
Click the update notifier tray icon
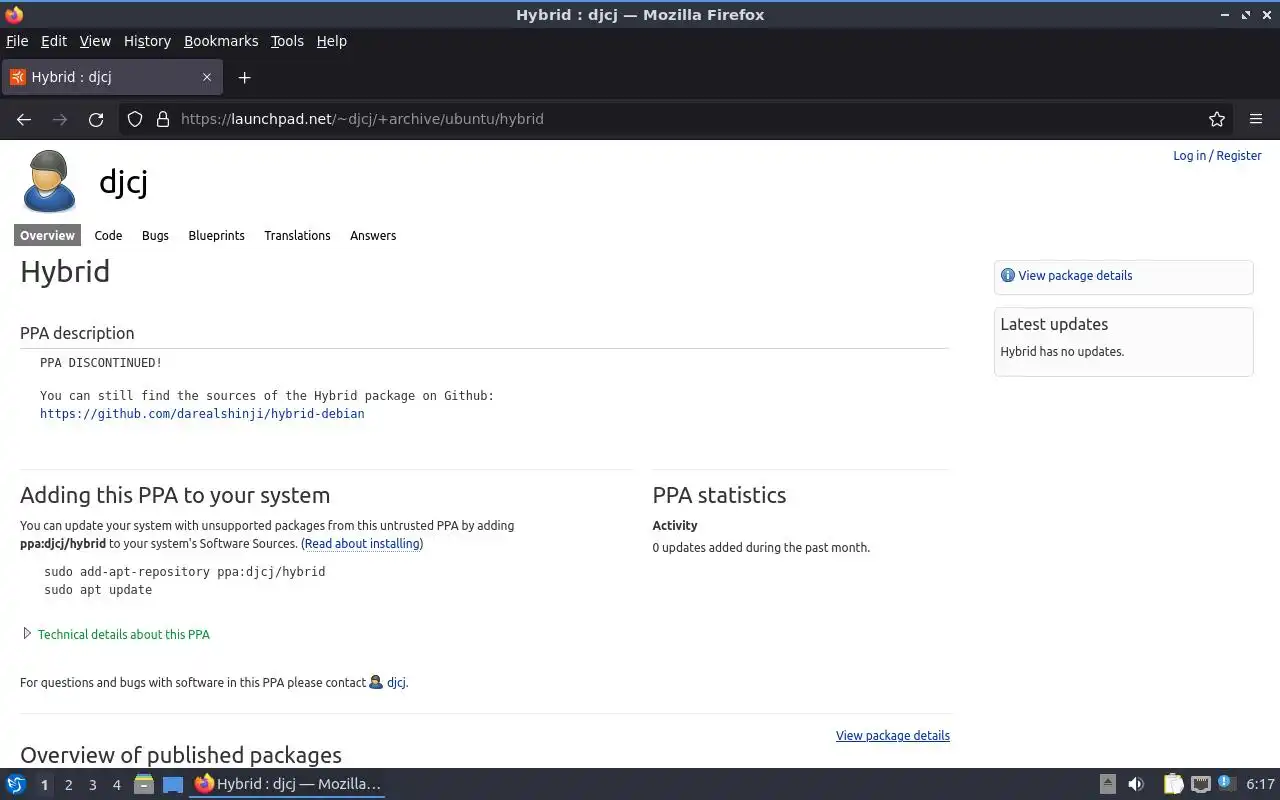[1226, 783]
